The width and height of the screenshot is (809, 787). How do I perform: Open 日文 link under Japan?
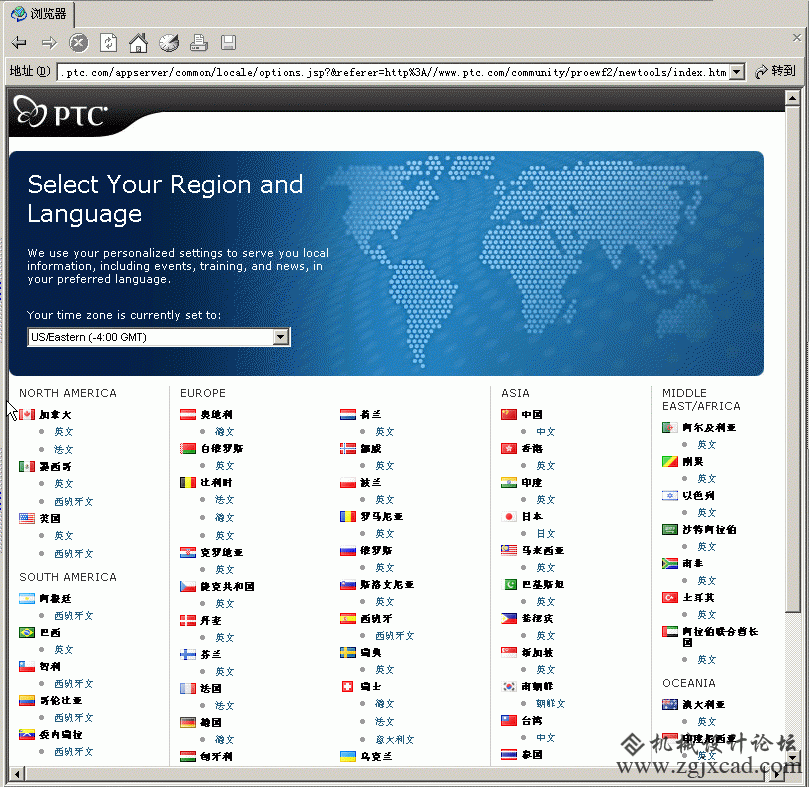(545, 534)
